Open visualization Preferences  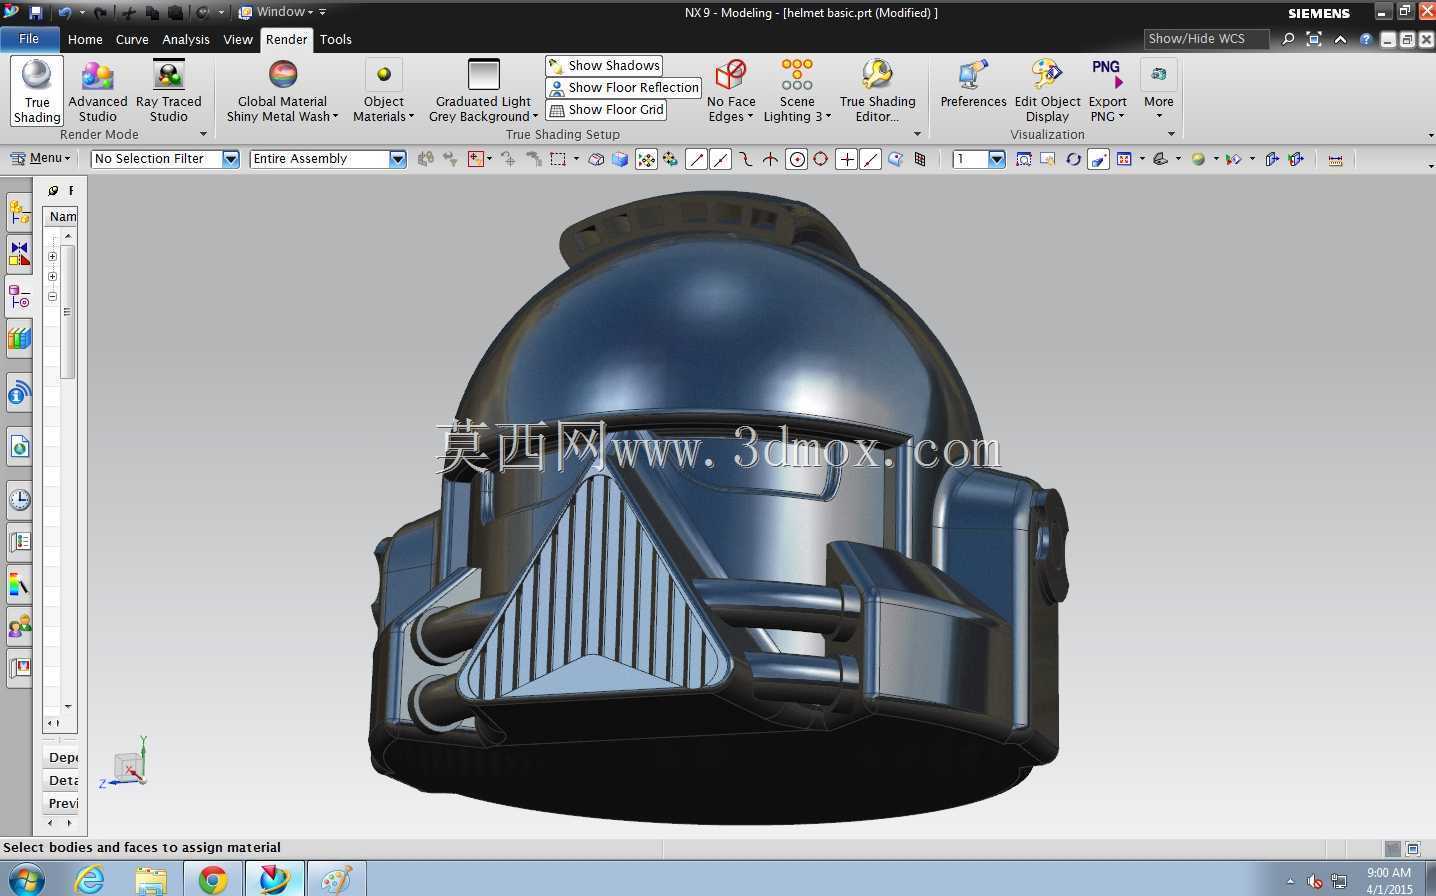tap(973, 84)
